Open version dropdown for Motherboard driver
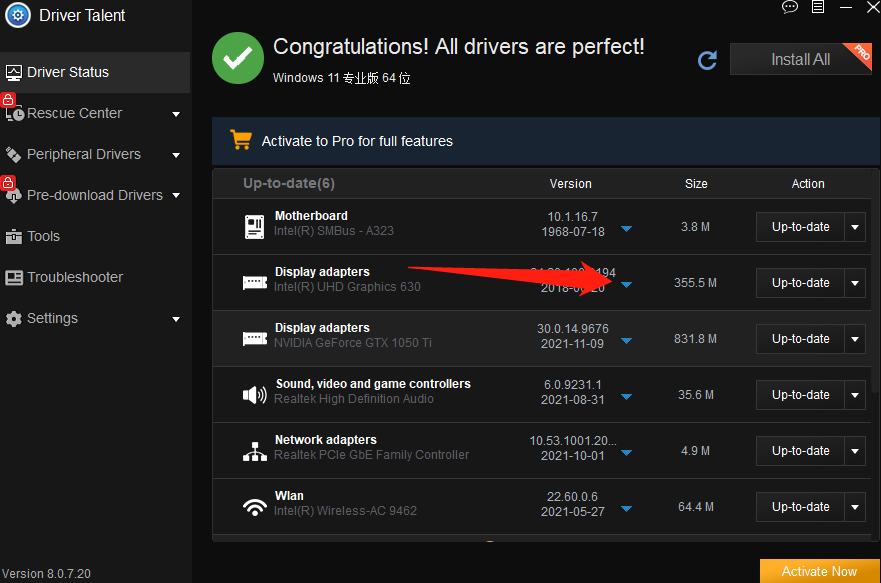The width and height of the screenshot is (881, 583). 626,229
